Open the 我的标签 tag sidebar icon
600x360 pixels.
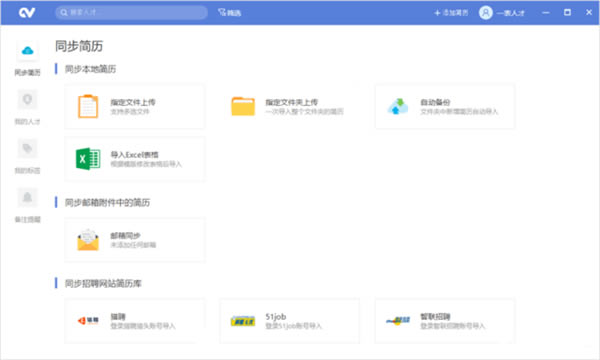28,148
